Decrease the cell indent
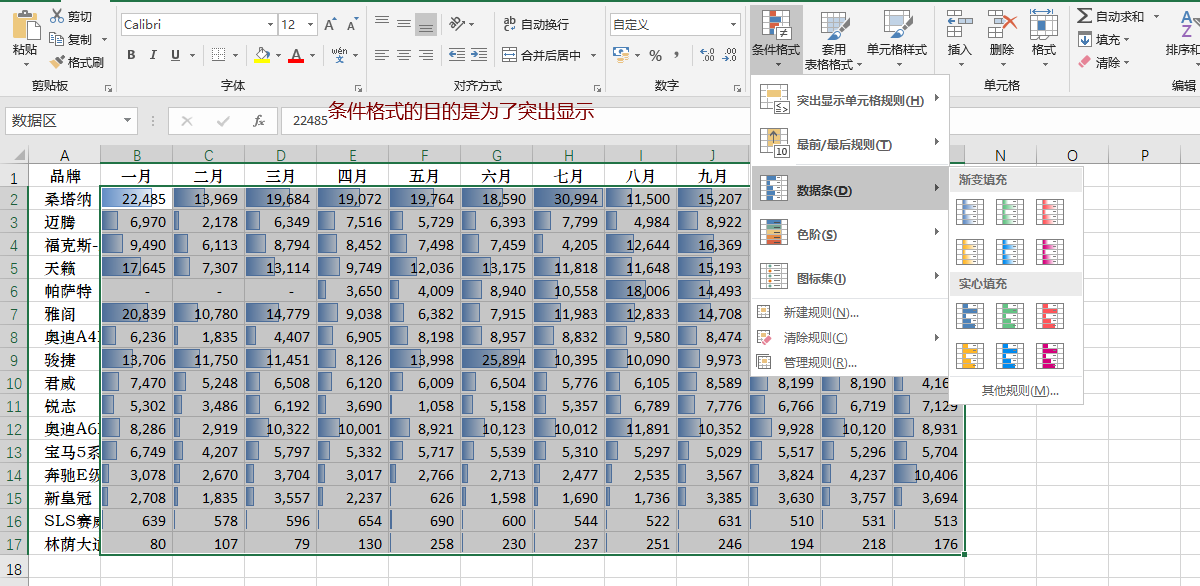 457,55
